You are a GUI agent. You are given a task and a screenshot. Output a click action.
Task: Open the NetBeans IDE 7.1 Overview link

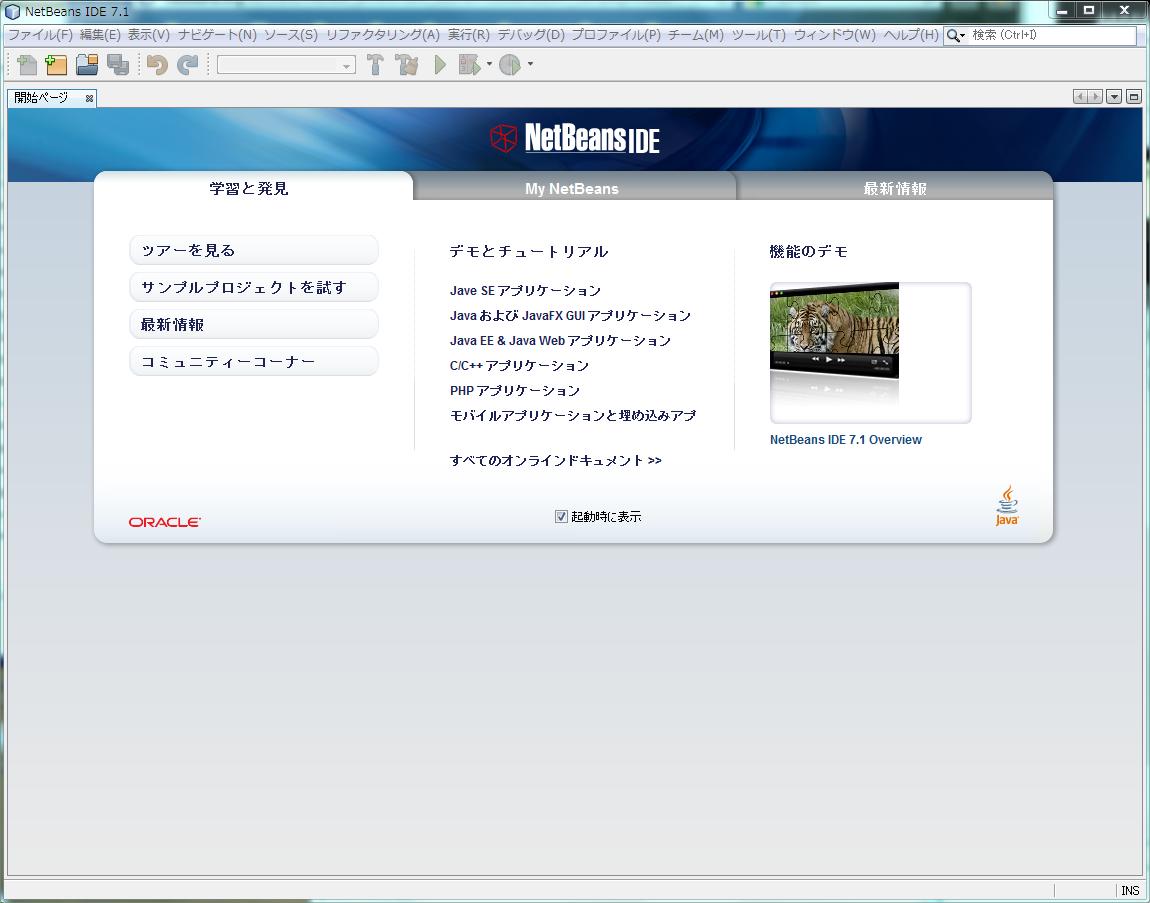tap(846, 439)
